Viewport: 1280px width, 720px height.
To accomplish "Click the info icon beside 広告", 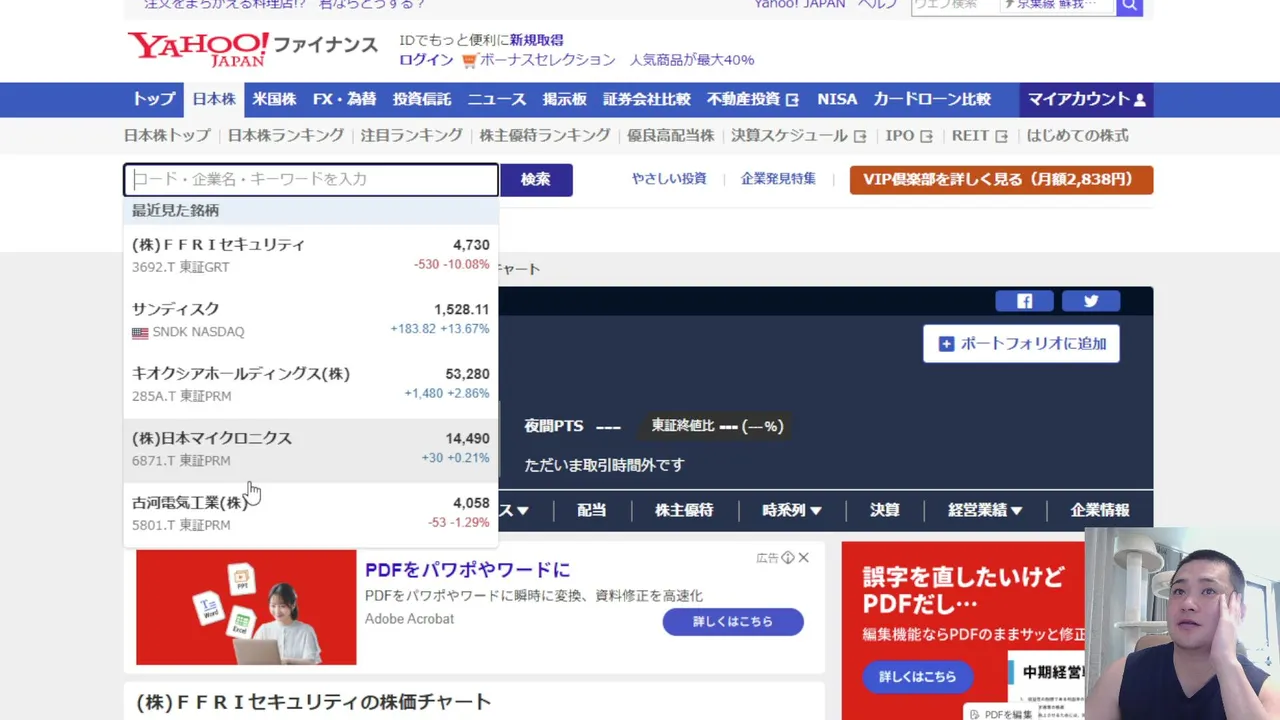I will pyautogui.click(x=788, y=557).
